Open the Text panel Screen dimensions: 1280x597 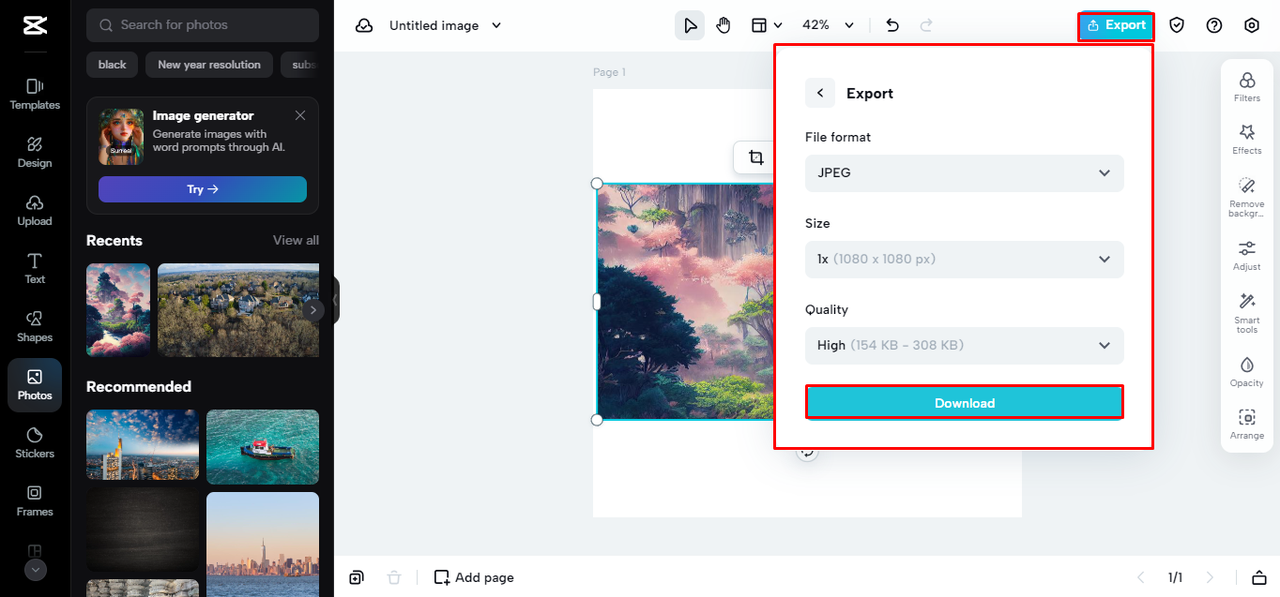tap(35, 268)
